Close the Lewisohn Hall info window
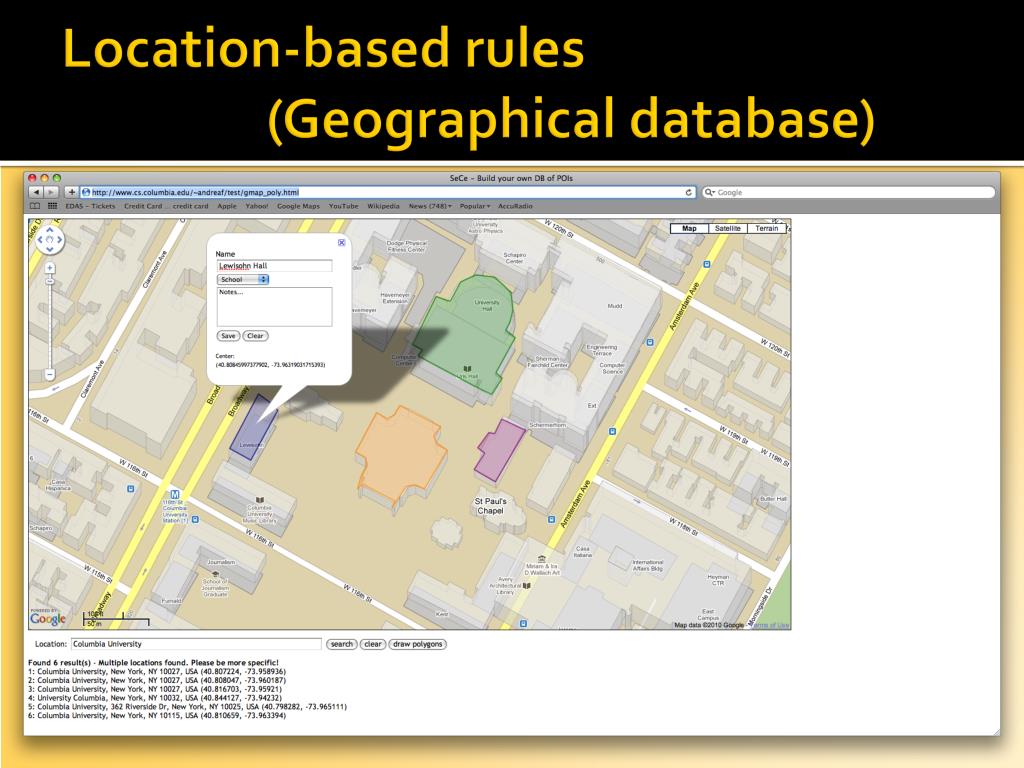Screen dimensions: 1024x768 tap(342, 243)
